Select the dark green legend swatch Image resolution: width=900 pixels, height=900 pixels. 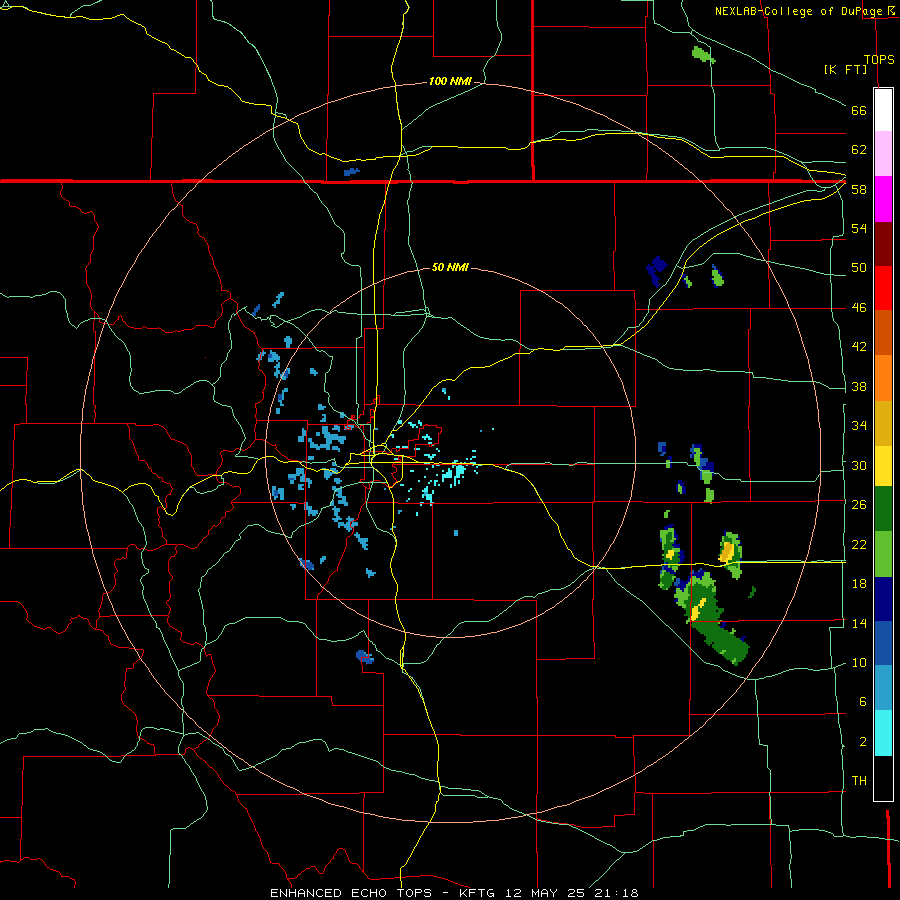[883, 509]
